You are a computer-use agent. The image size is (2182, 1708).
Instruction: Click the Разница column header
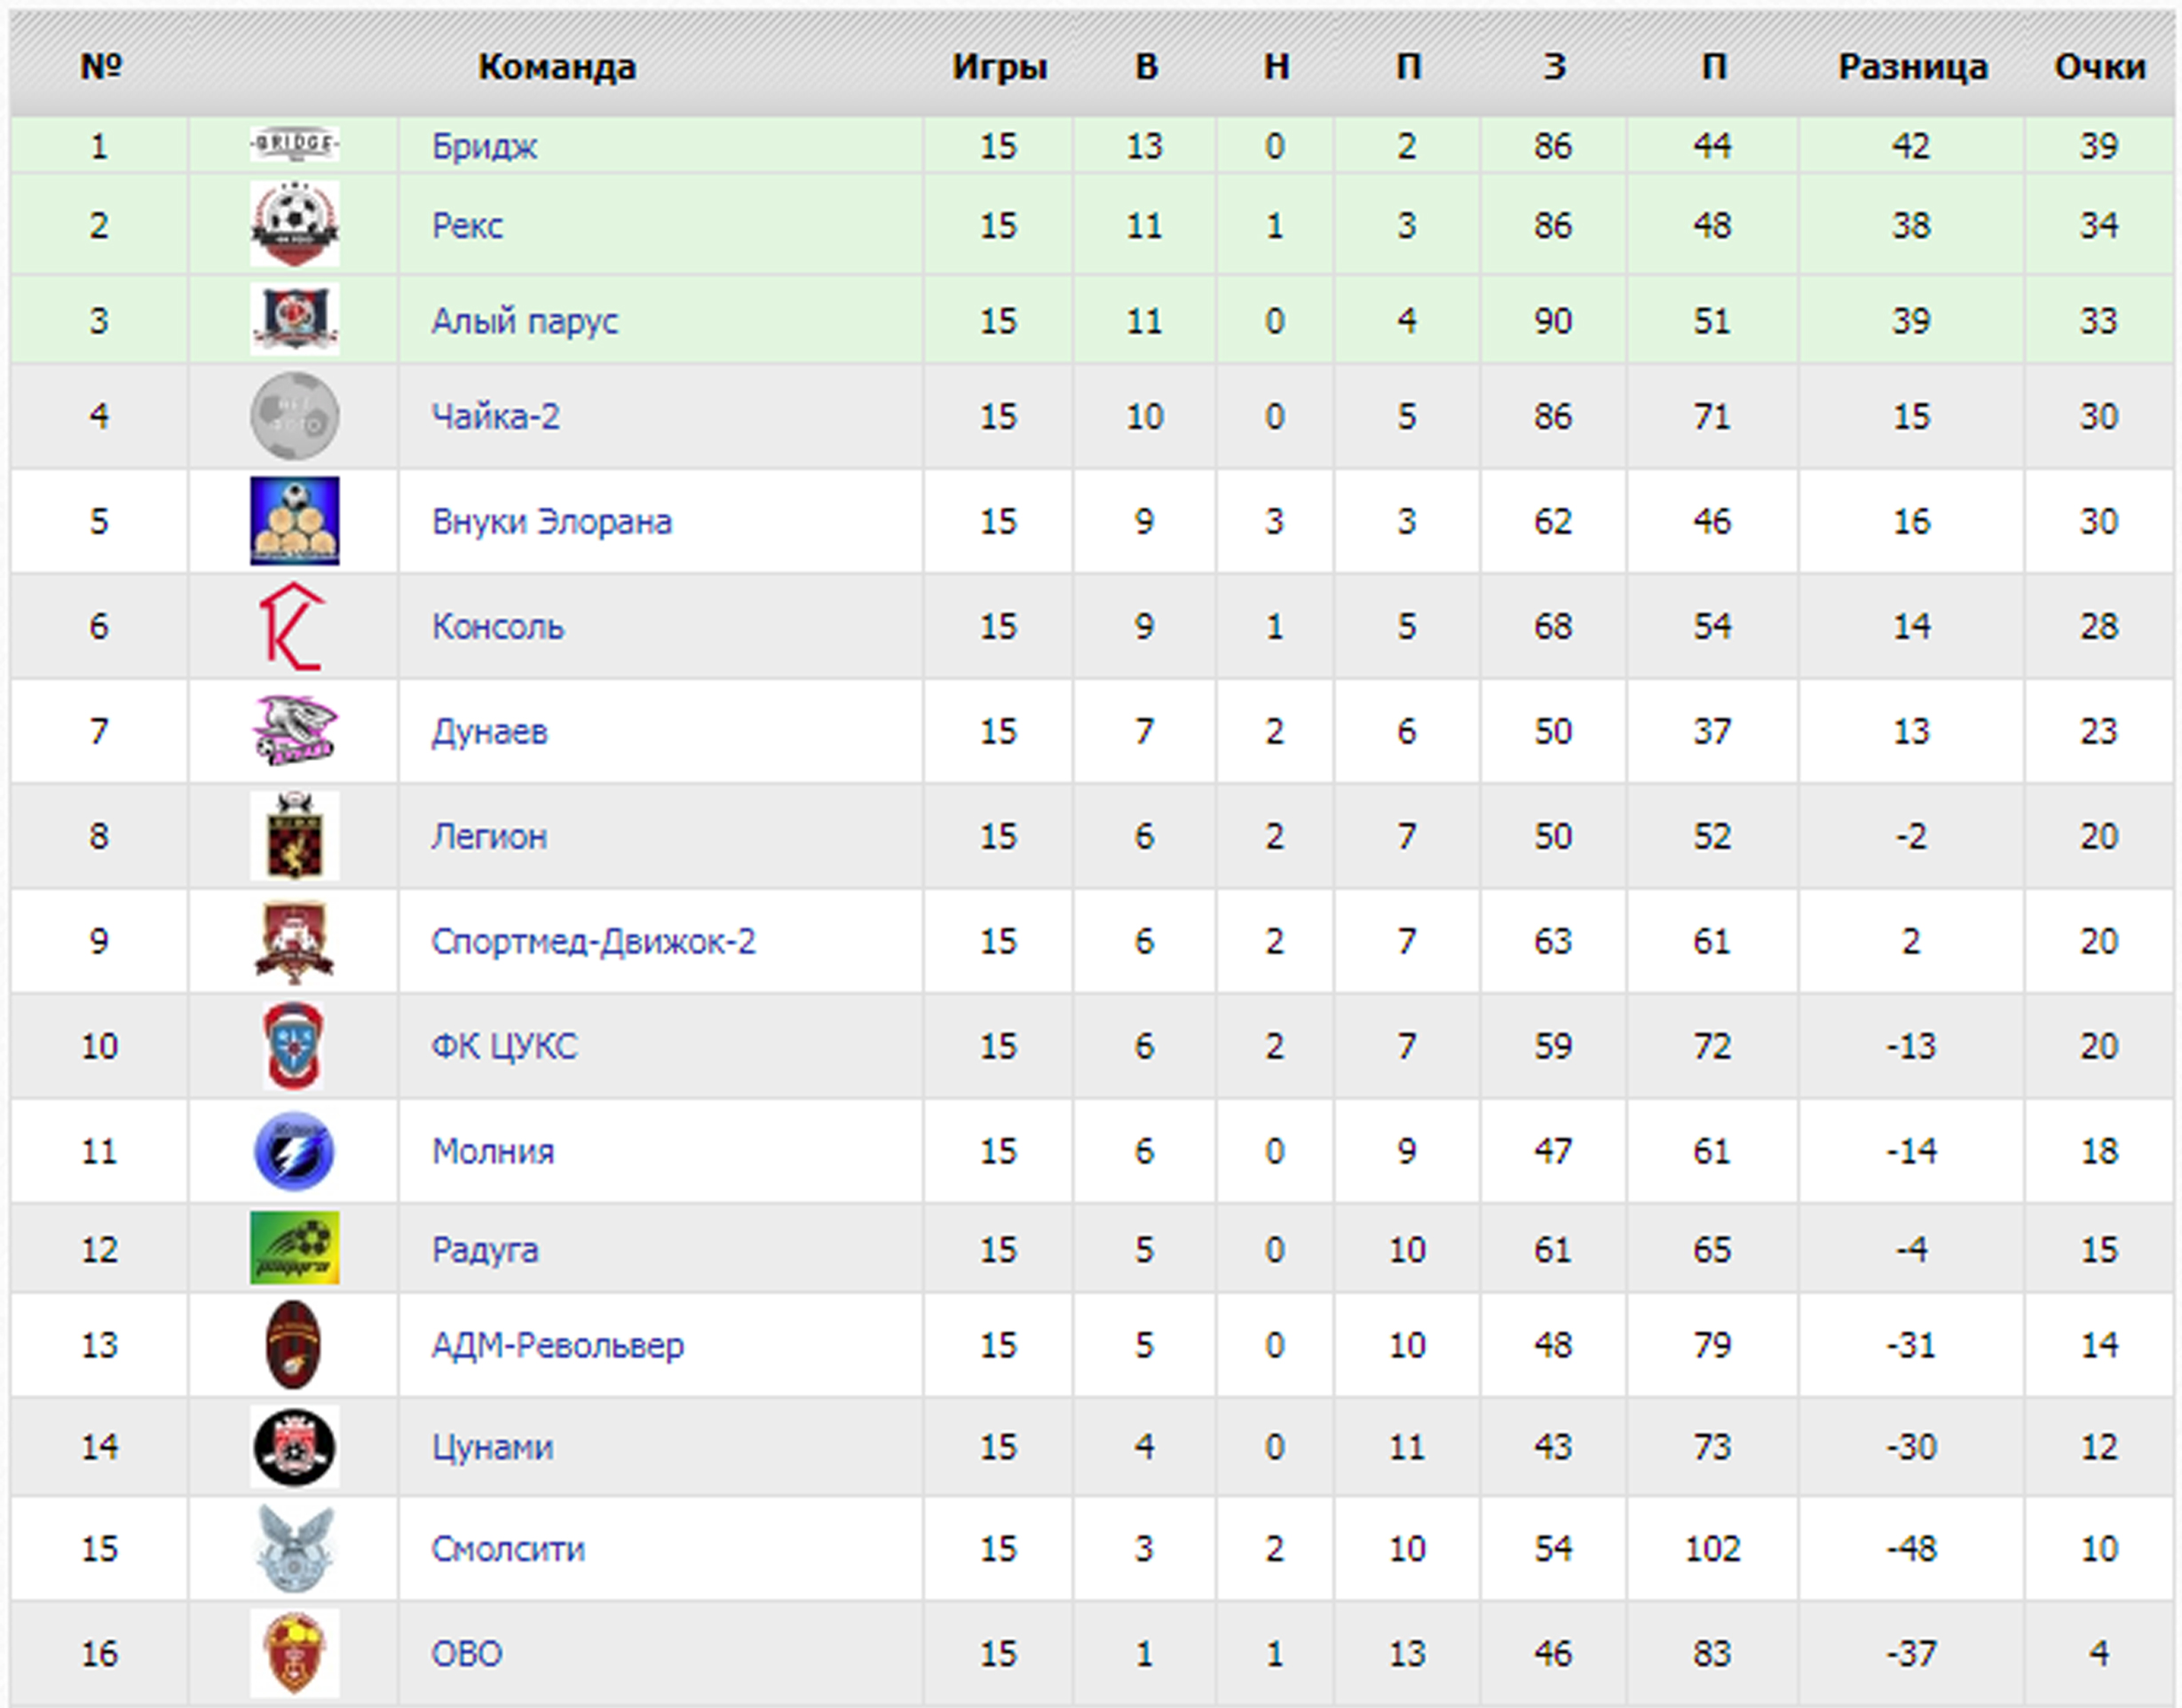(1912, 66)
